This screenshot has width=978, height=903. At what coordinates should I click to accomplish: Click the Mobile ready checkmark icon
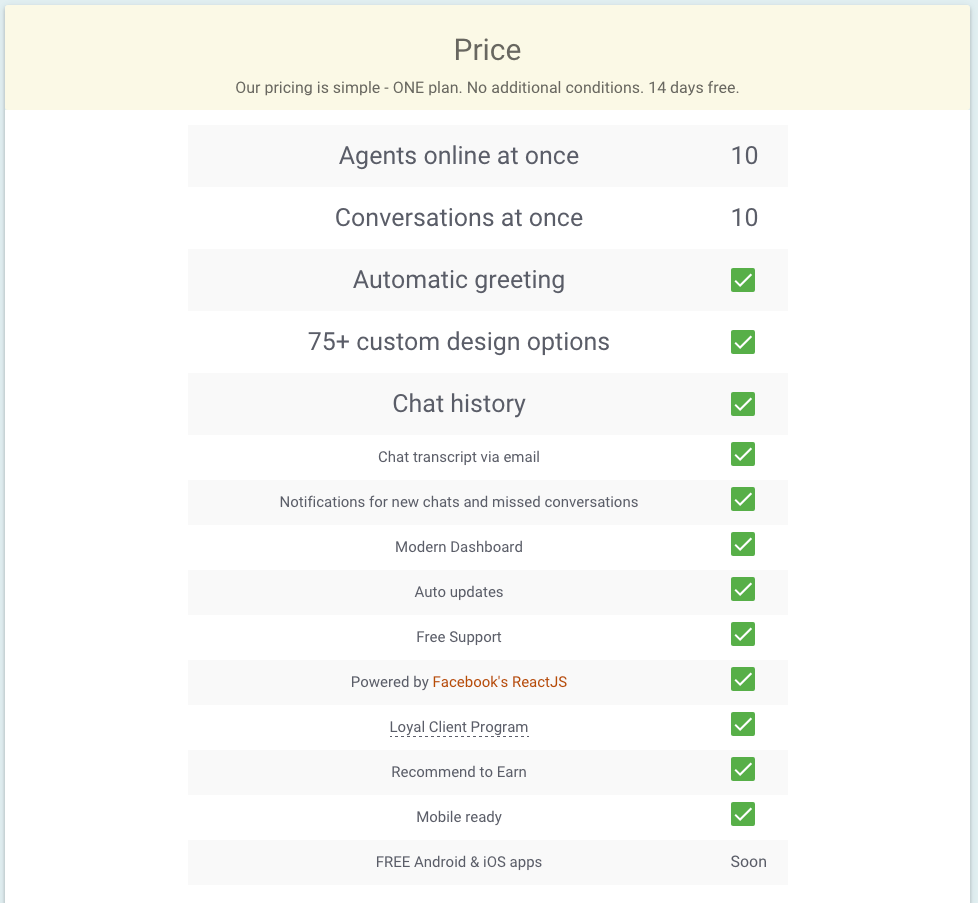point(743,815)
